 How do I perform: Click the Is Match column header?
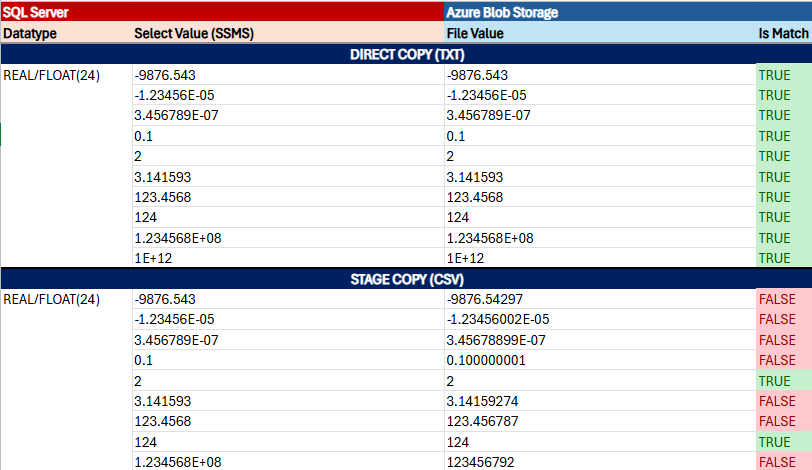784,33
